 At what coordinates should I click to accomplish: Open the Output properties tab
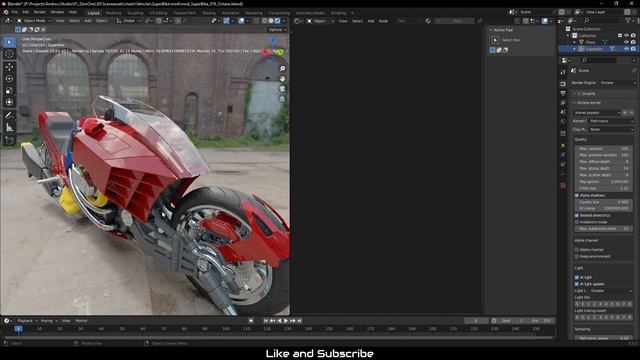point(563,93)
